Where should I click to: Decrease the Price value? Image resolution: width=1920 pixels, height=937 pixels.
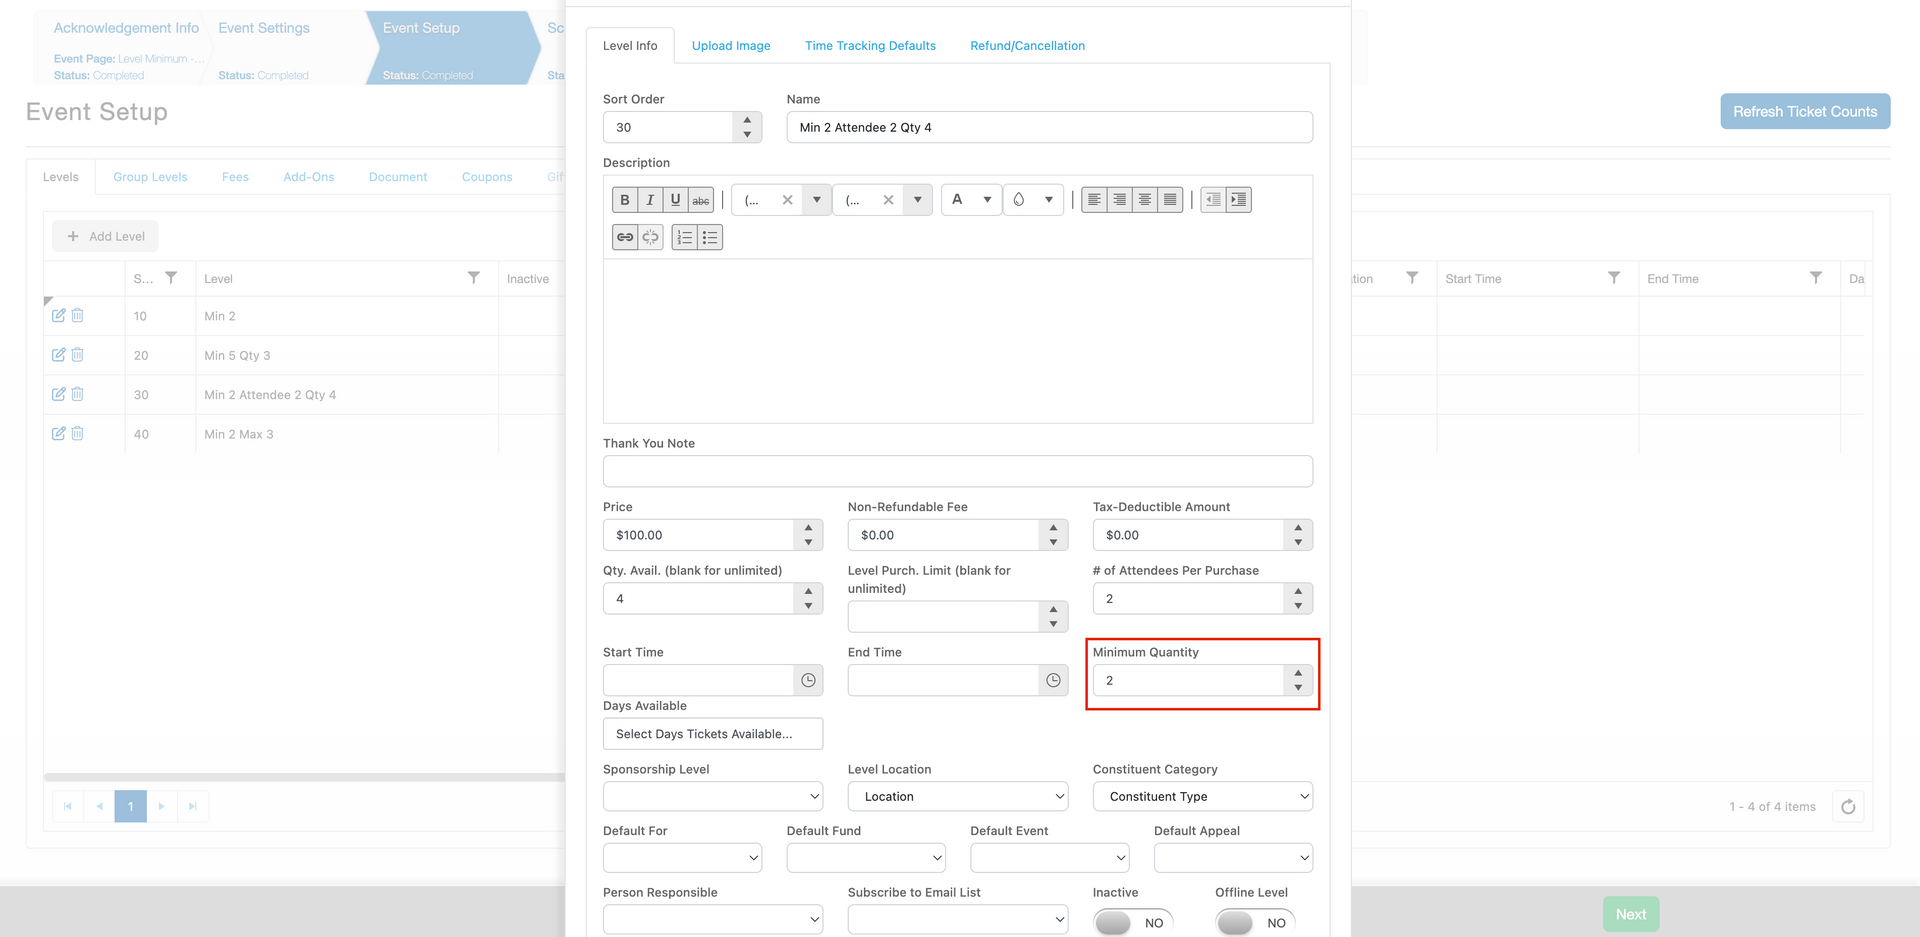[x=808, y=542]
